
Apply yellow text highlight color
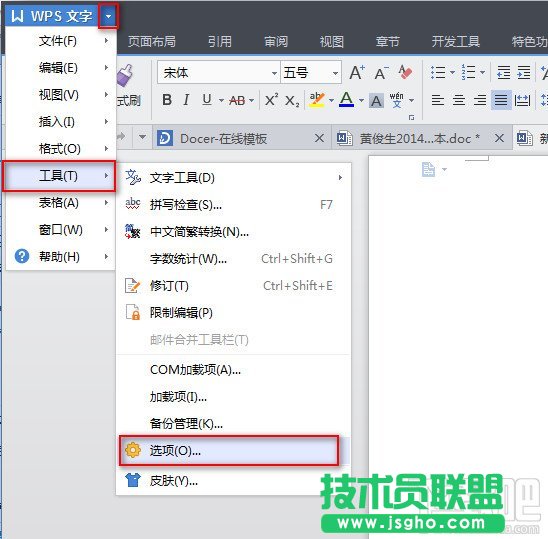pos(317,100)
